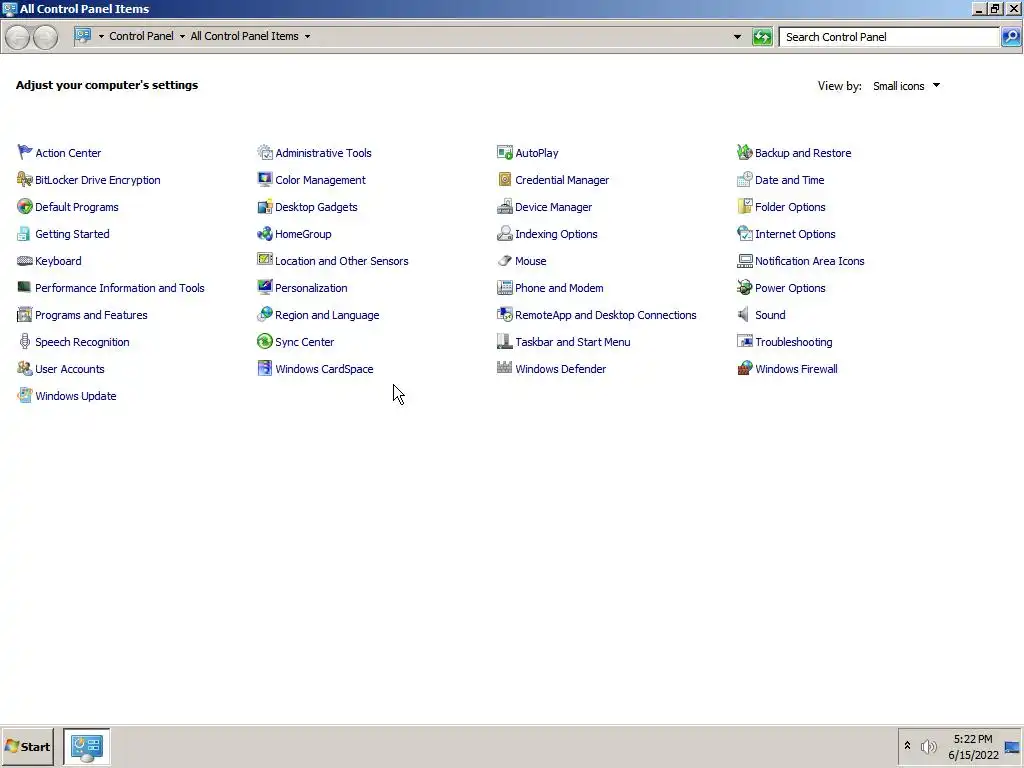Click the Back navigation button
This screenshot has width=1024, height=768.
click(x=18, y=37)
